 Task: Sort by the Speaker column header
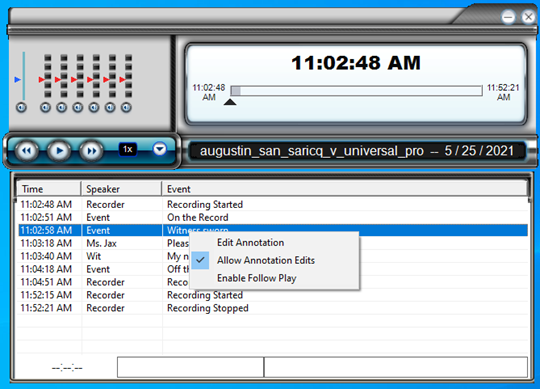click(x=121, y=189)
